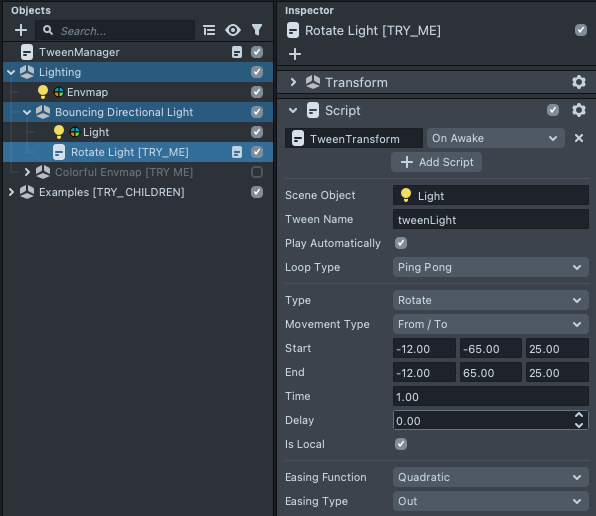The width and height of the screenshot is (596, 516).
Task: Open Easing Type dropdown showing Out
Action: pos(491,501)
